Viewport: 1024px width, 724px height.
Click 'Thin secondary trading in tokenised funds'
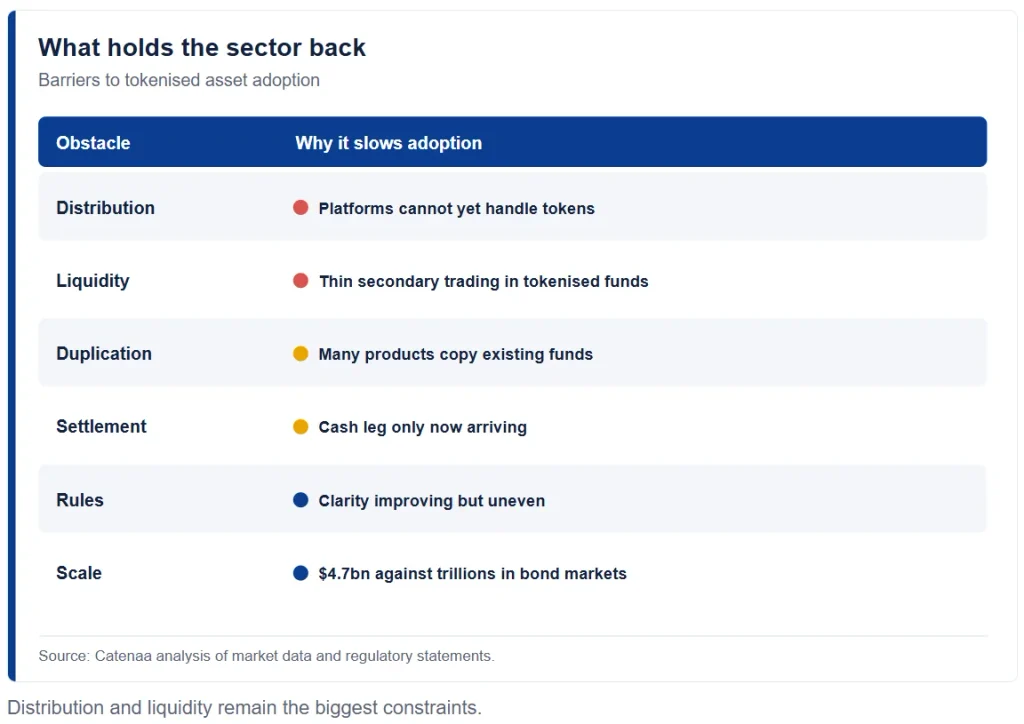coord(483,281)
